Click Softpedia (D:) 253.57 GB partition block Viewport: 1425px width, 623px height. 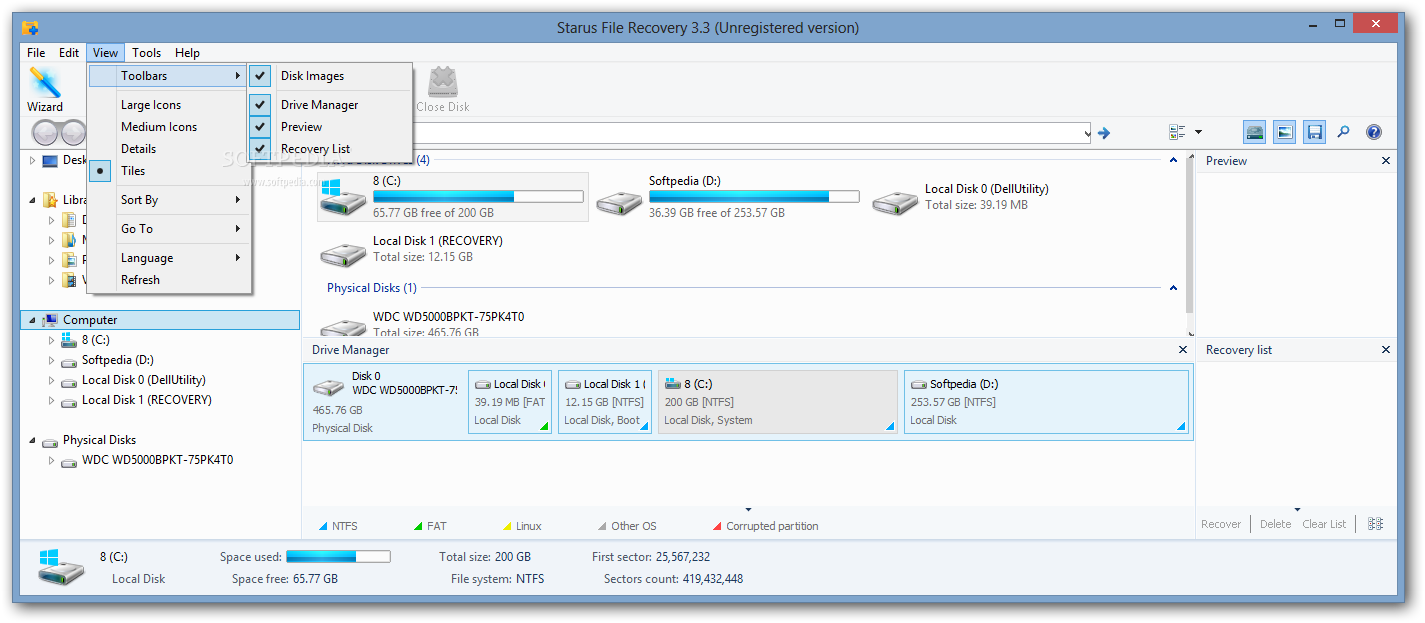click(x=1047, y=402)
